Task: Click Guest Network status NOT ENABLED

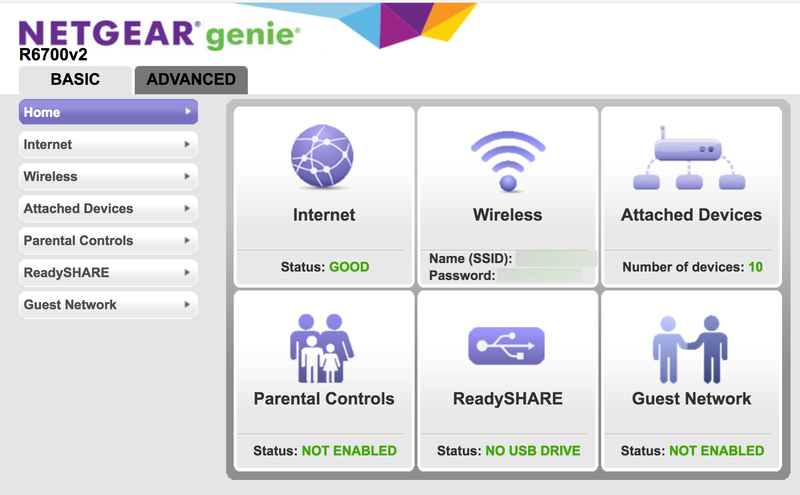Action: pyautogui.click(x=716, y=451)
